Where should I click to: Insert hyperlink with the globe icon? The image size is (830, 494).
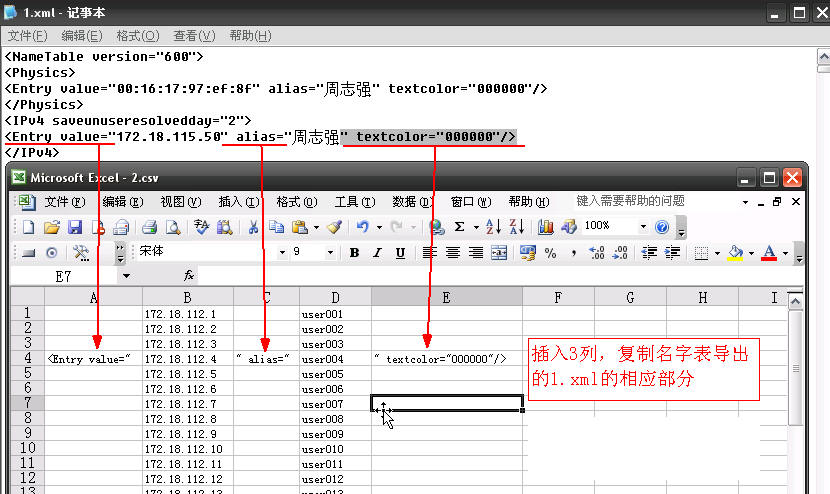[x=437, y=227]
